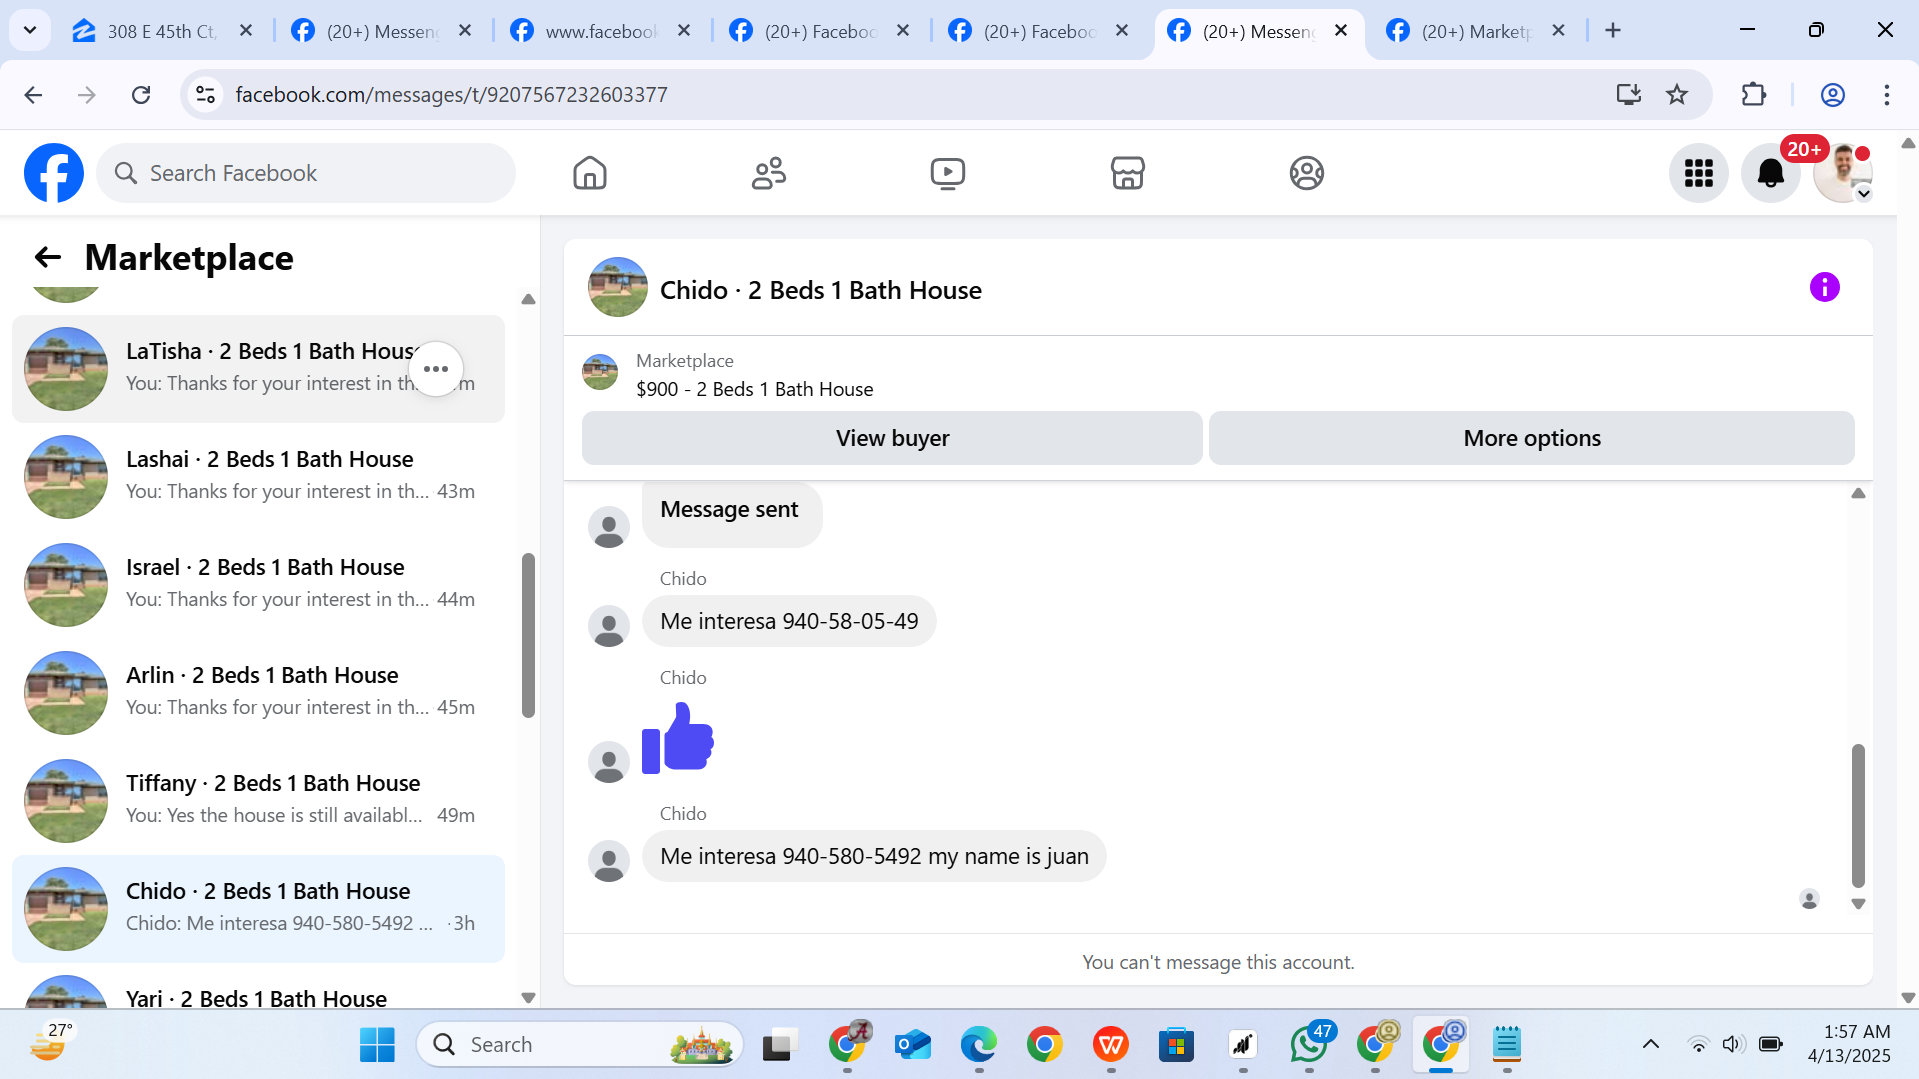Click the conversation list scrollbar thumb
The image size is (1919, 1079).
(x=528, y=636)
